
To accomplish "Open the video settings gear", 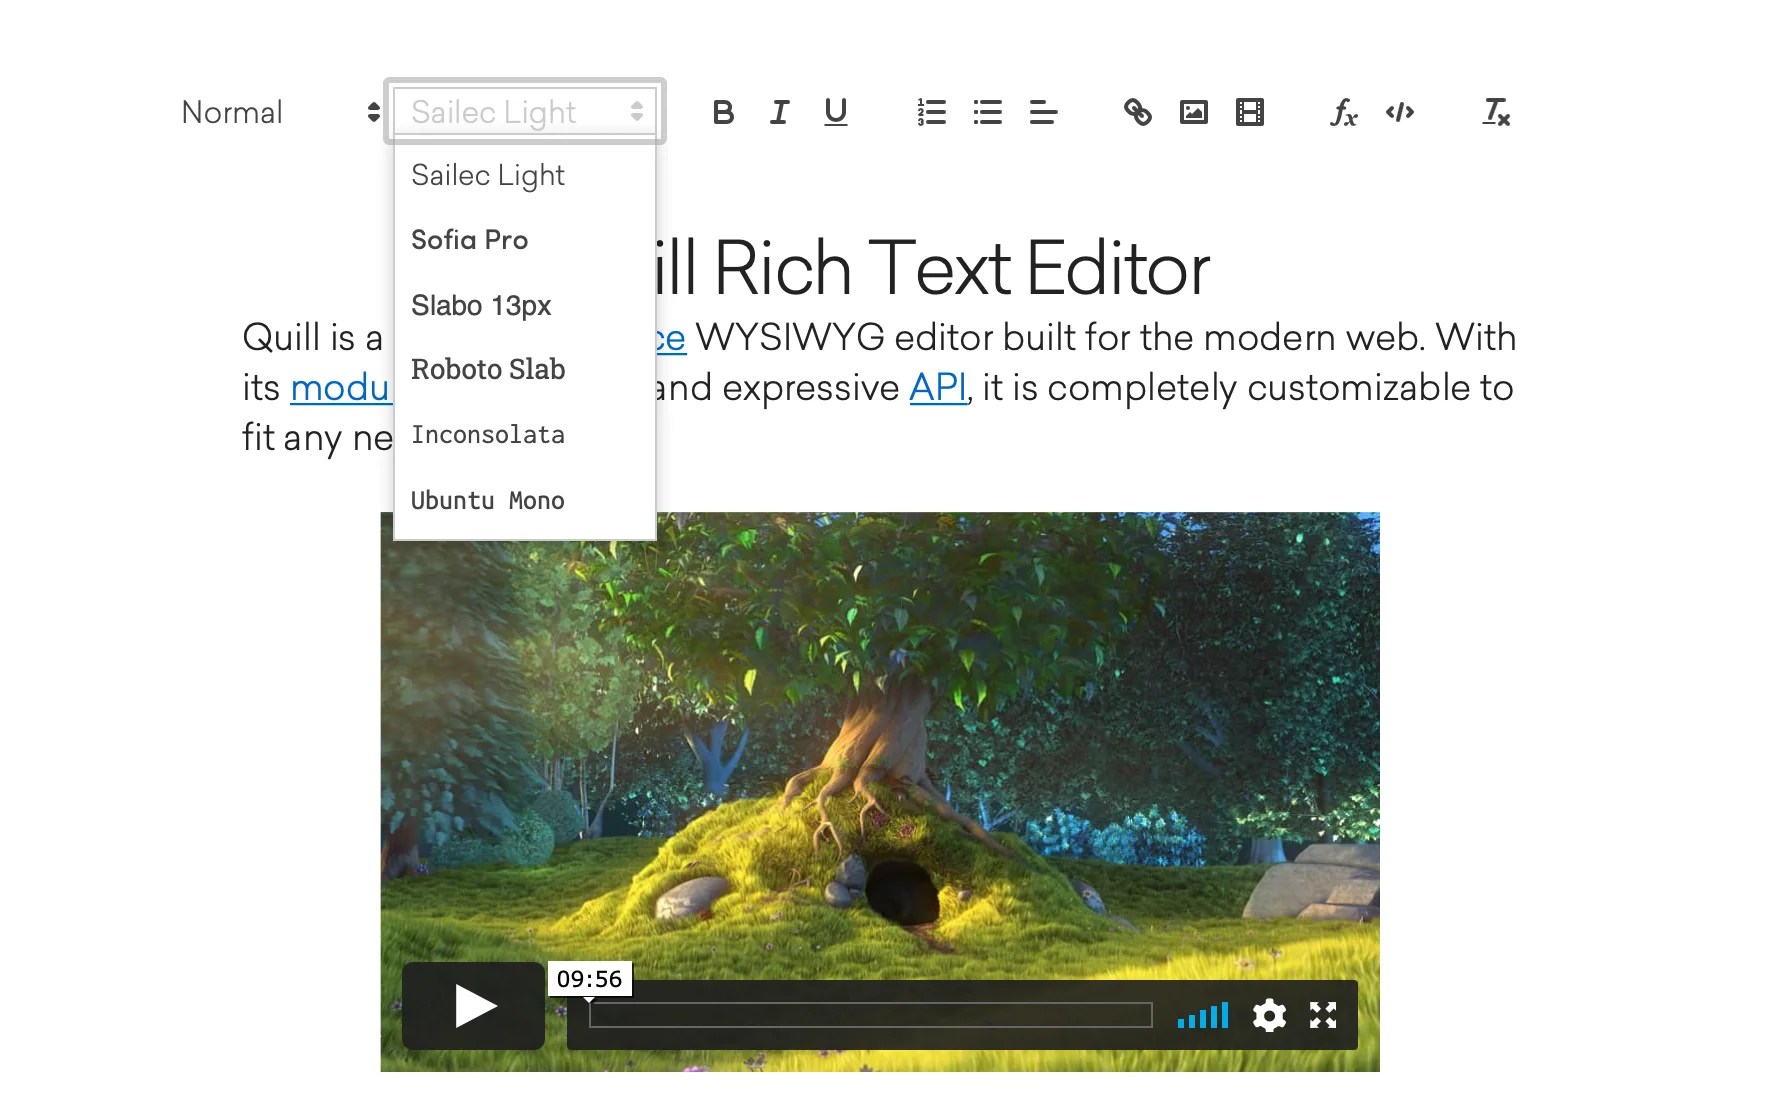I will point(1269,1016).
